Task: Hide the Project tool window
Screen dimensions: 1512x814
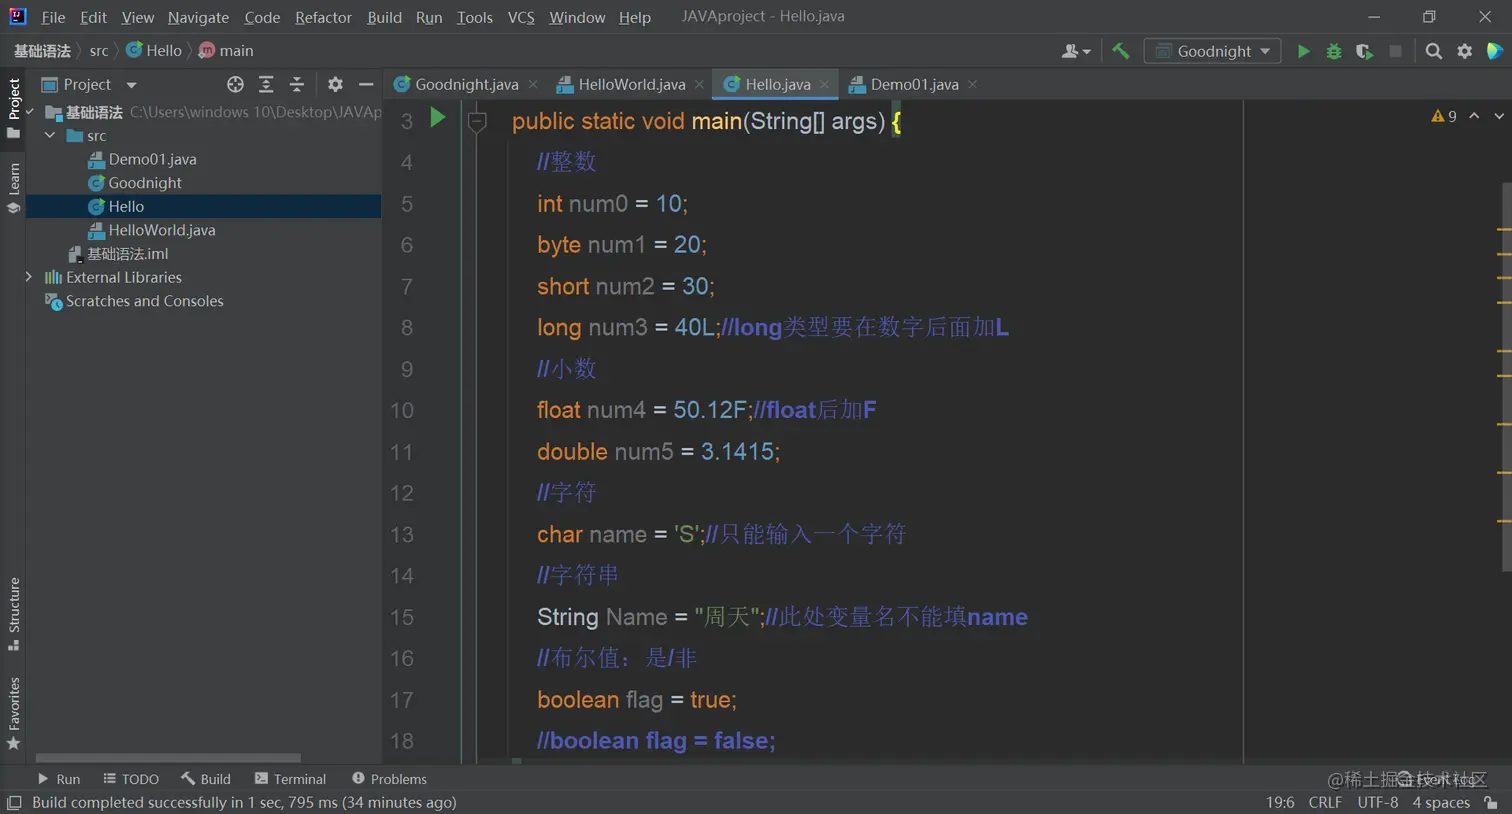Action: coord(365,84)
